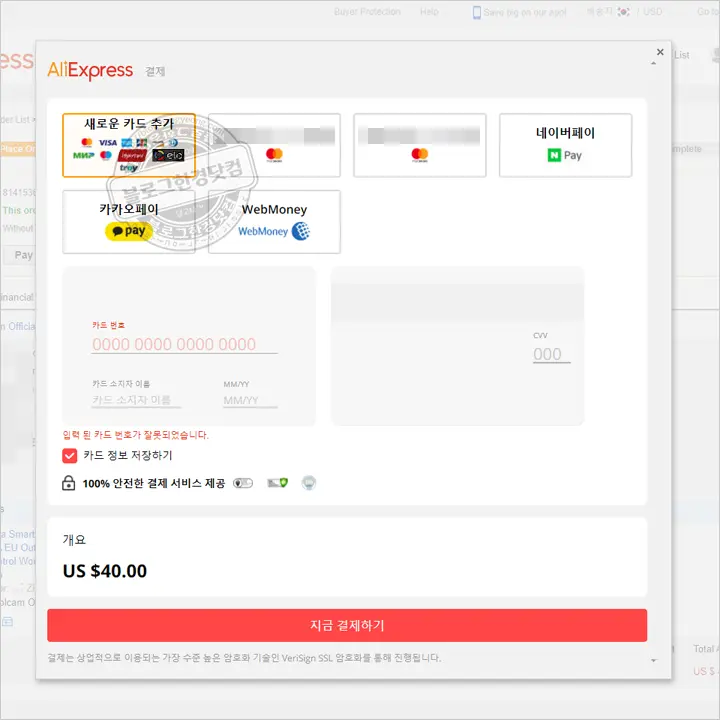Close the payment dialog
The height and width of the screenshot is (720, 720).
tap(660, 52)
